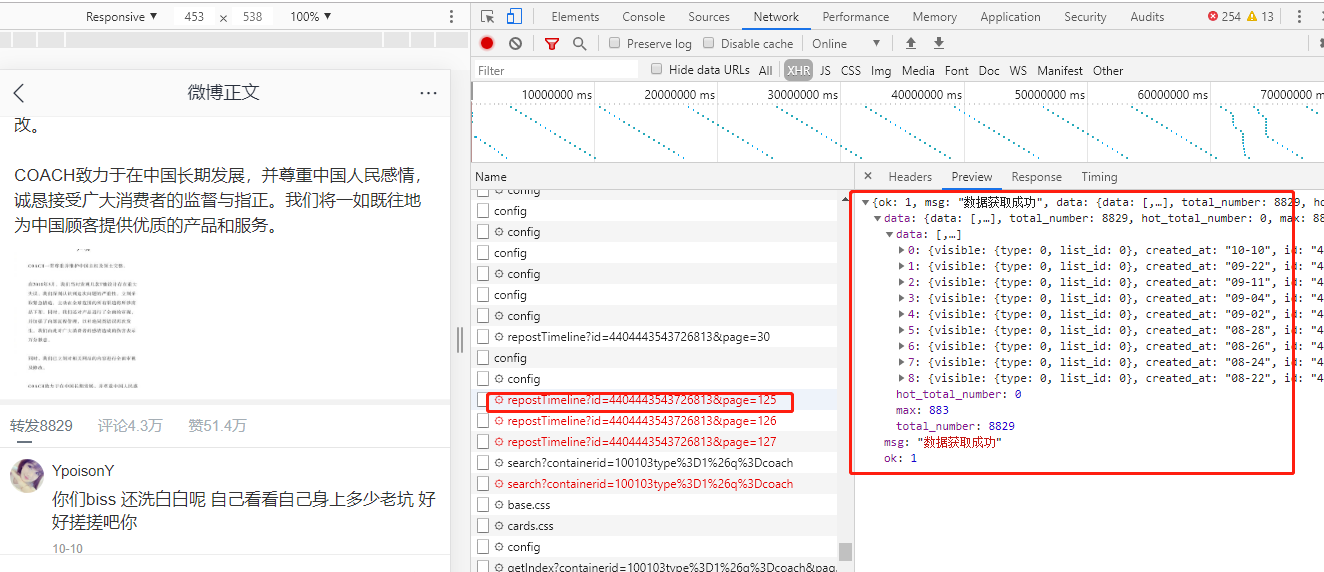Image resolution: width=1324 pixels, height=572 pixels.
Task: Filter requests by XHR type
Action: (798, 70)
